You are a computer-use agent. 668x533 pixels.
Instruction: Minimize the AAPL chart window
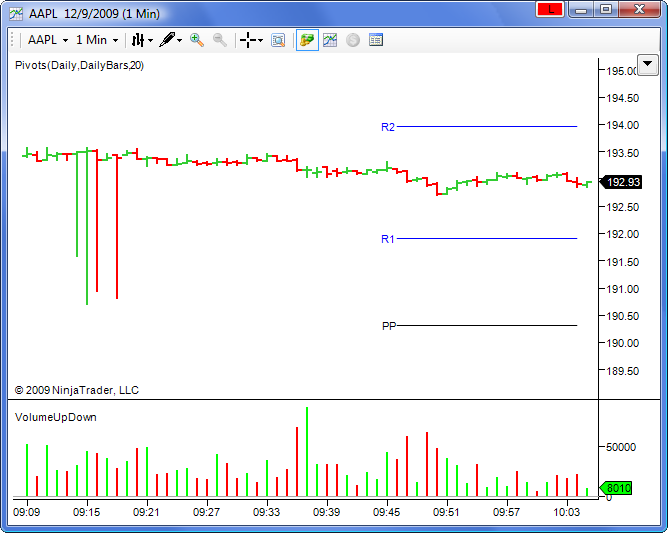coord(581,9)
